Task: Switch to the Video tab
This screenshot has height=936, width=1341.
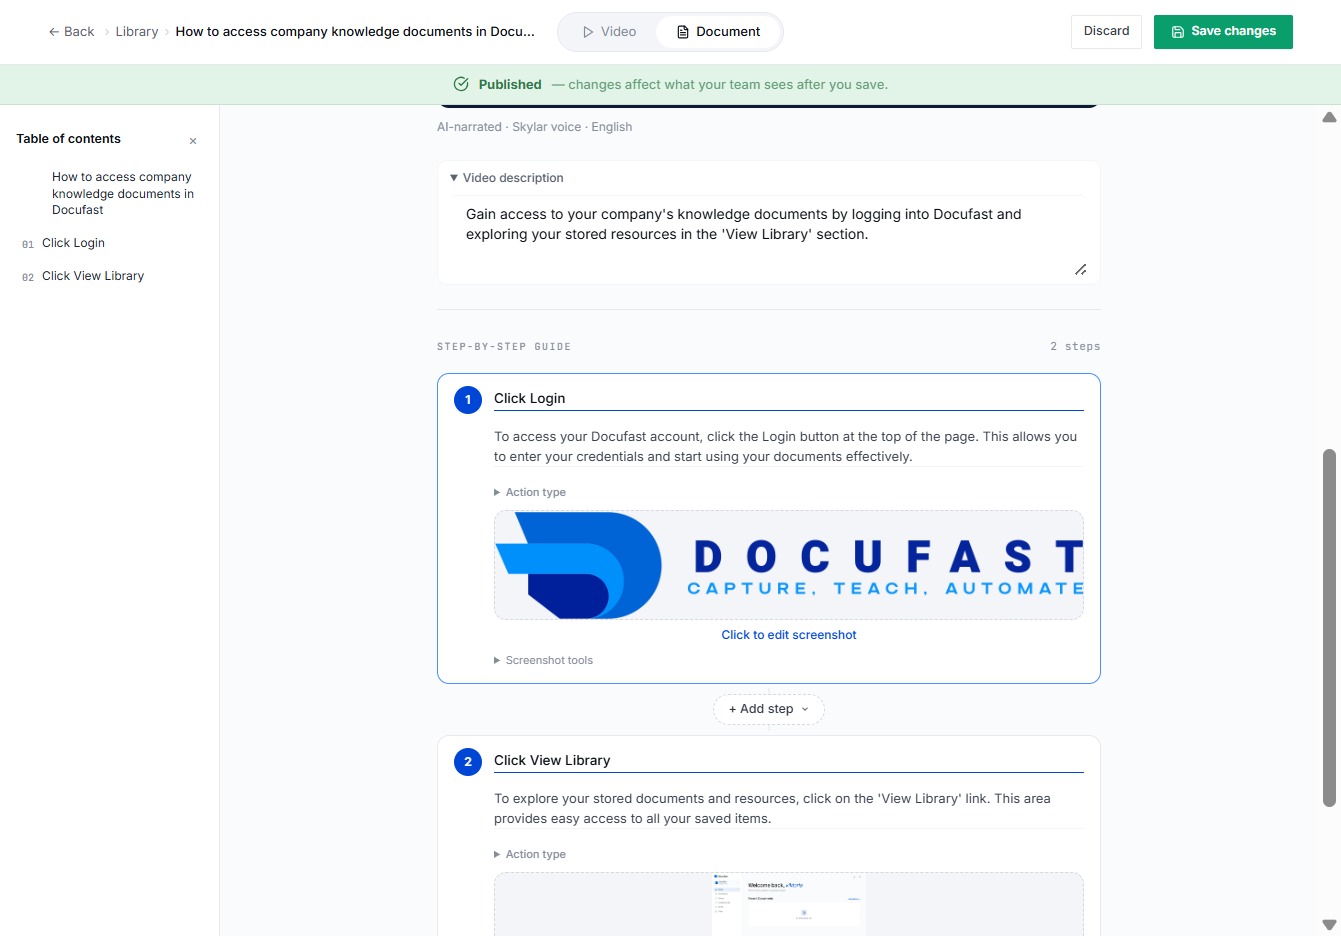Action: click(x=609, y=32)
